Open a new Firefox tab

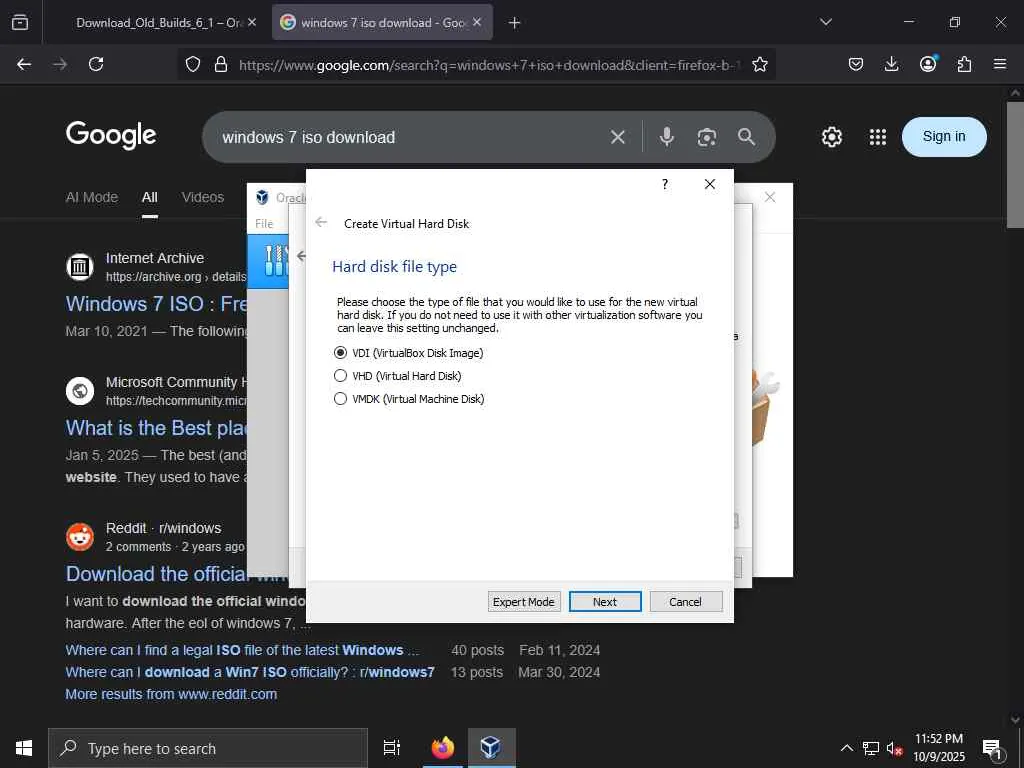coord(515,23)
